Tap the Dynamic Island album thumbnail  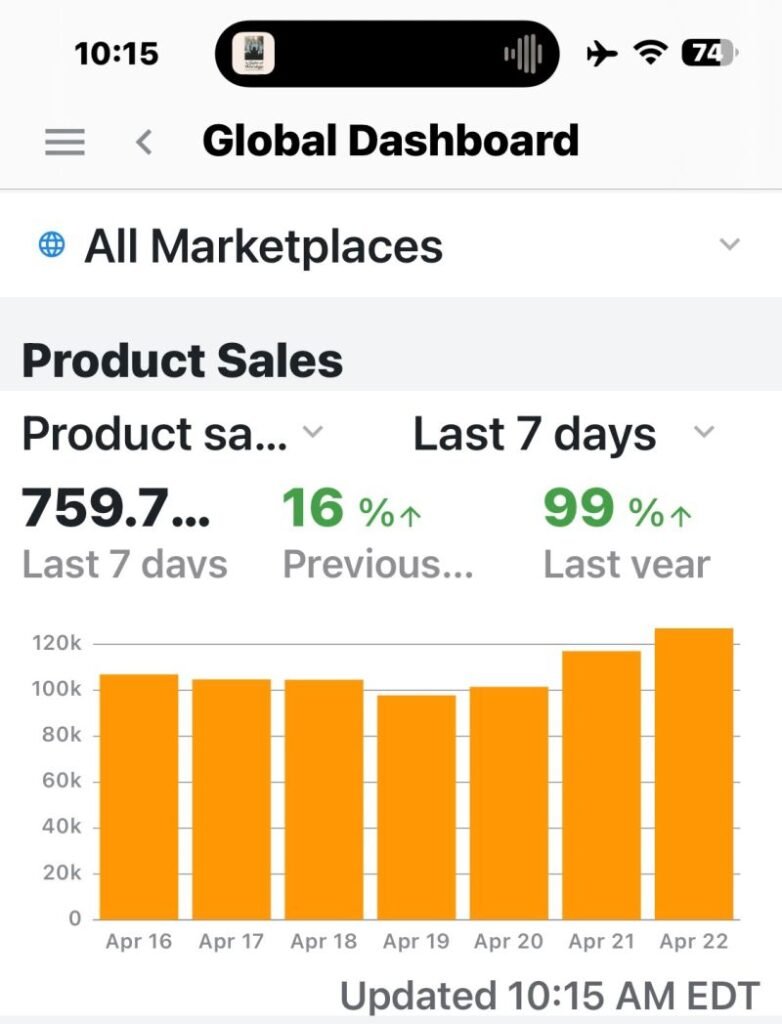[x=254, y=53]
